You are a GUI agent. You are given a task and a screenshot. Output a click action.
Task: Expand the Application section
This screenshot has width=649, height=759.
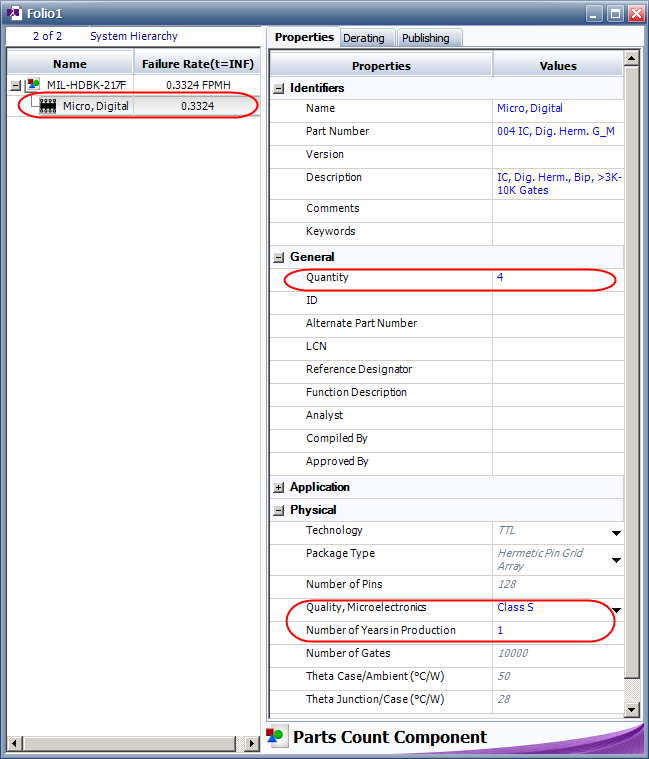tap(279, 487)
